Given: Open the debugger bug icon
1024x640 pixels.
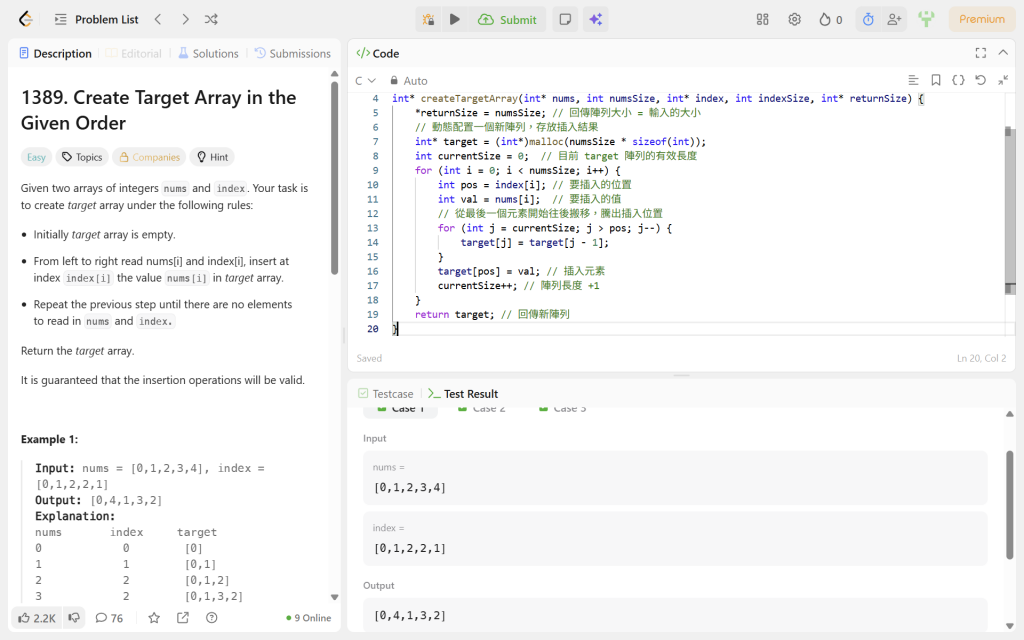Looking at the screenshot, I should pos(428,19).
